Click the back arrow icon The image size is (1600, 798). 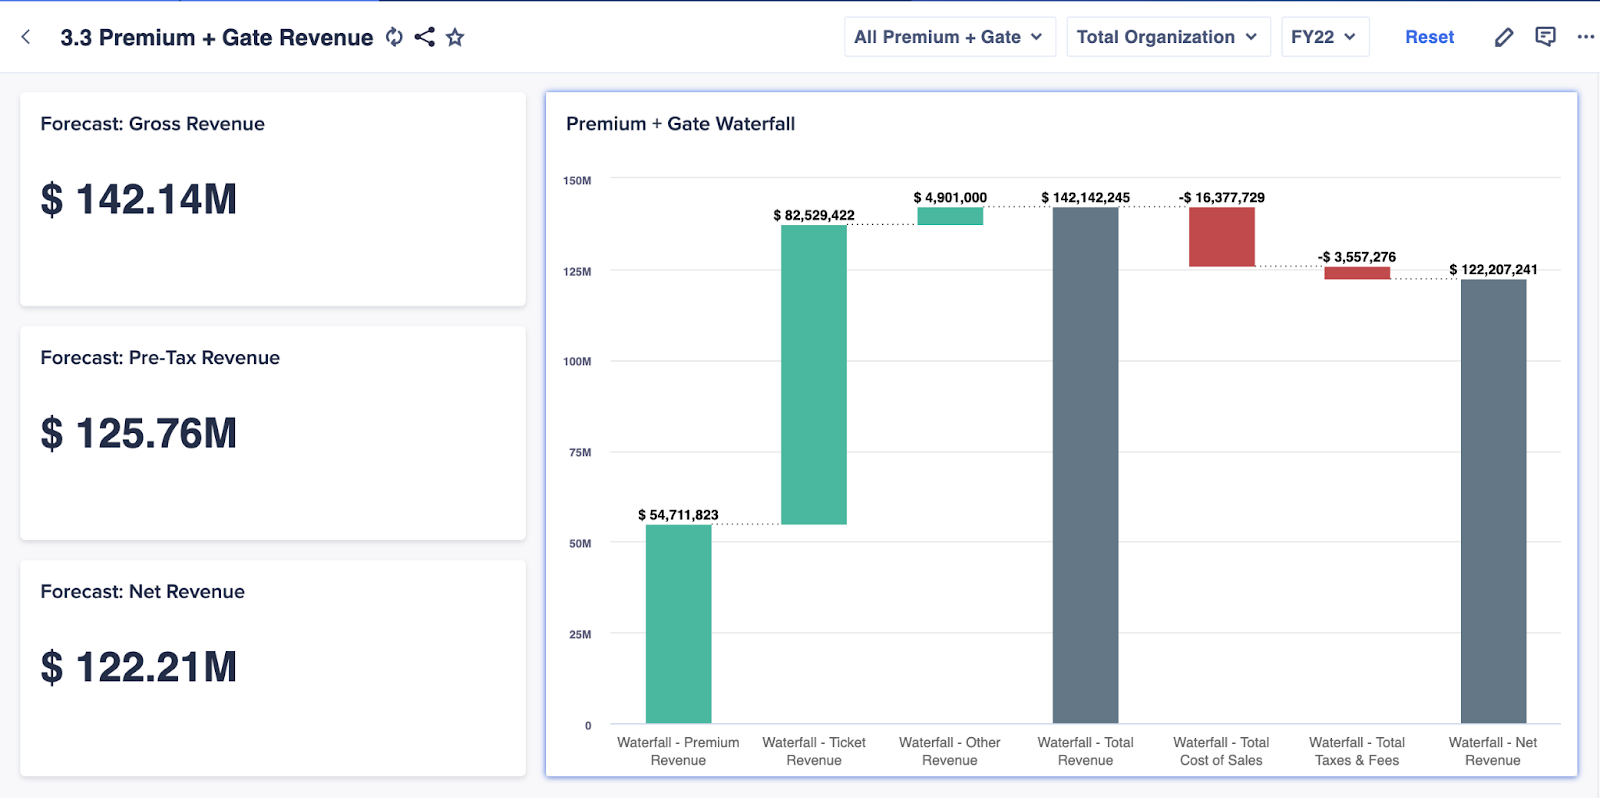(26, 37)
